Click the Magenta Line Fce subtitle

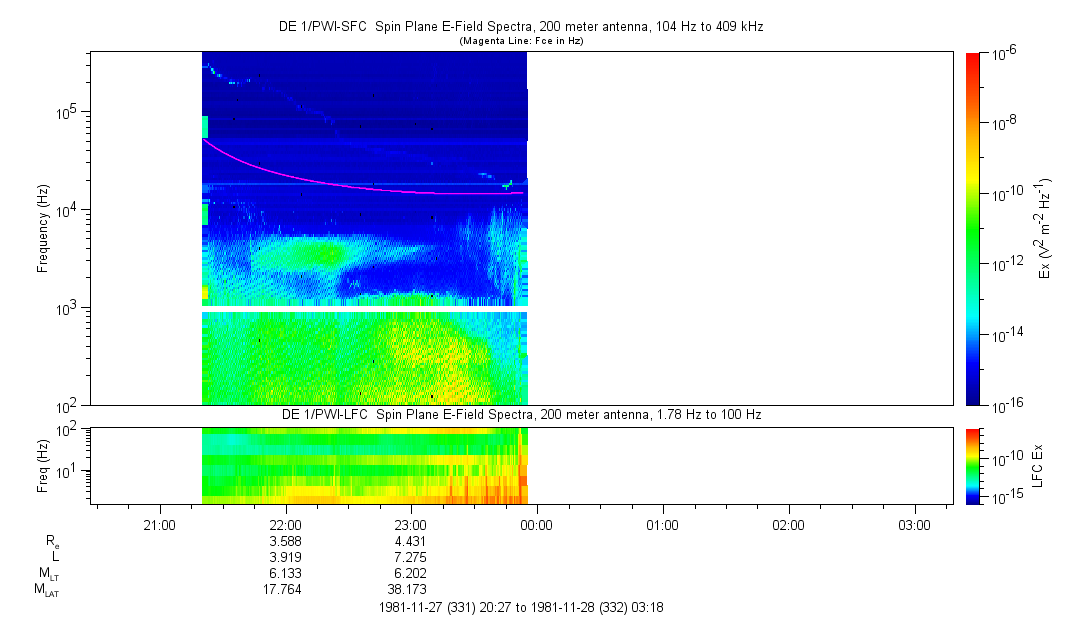pos(521,41)
